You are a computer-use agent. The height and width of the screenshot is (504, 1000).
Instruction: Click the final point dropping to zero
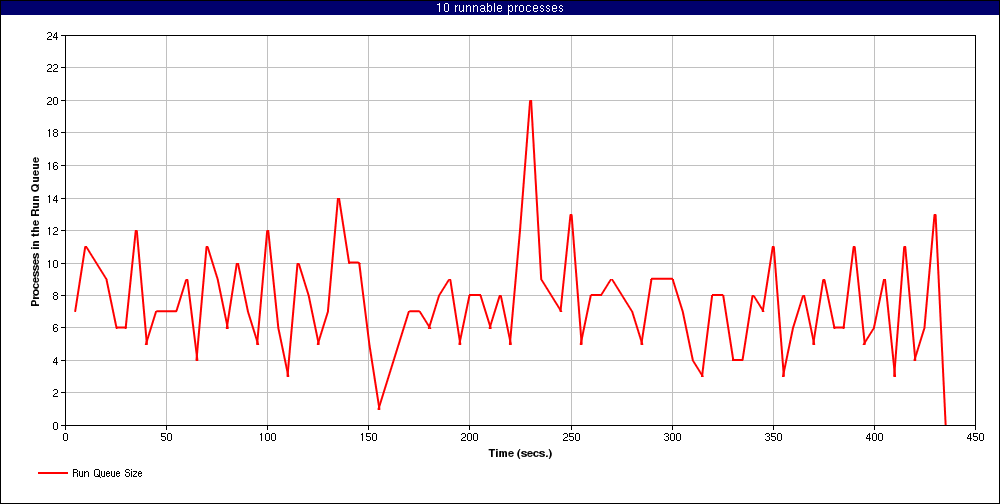[945, 424]
